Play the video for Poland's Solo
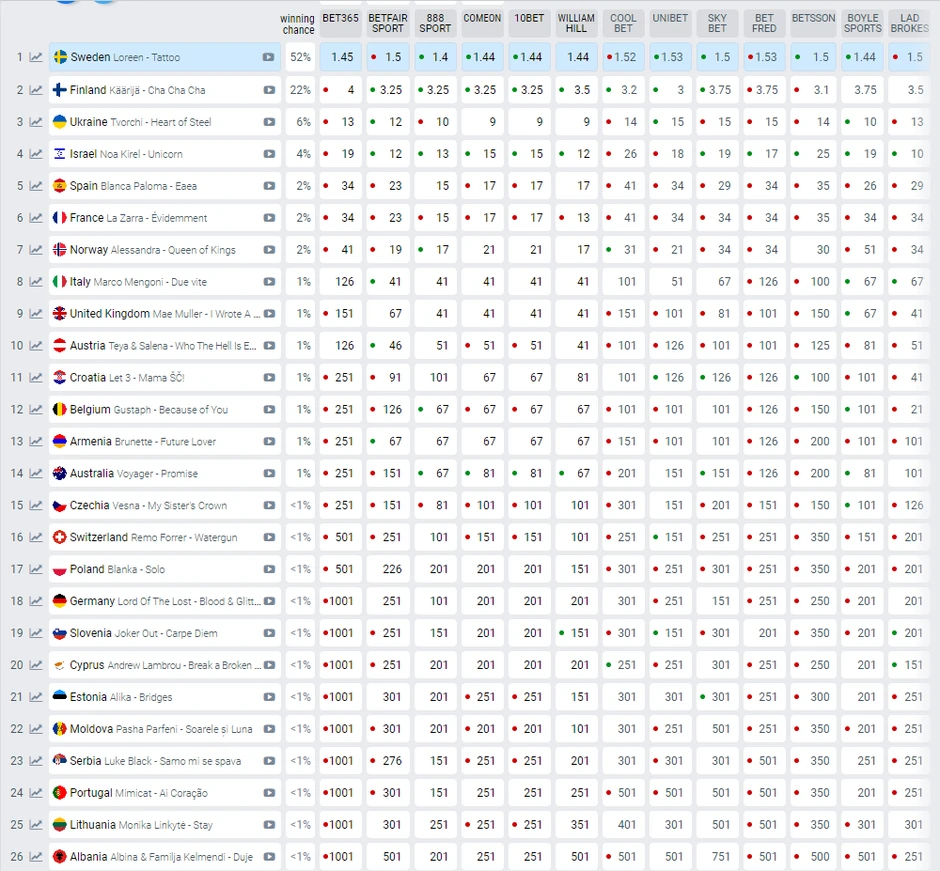Viewport: 940px width, 871px height. point(269,569)
